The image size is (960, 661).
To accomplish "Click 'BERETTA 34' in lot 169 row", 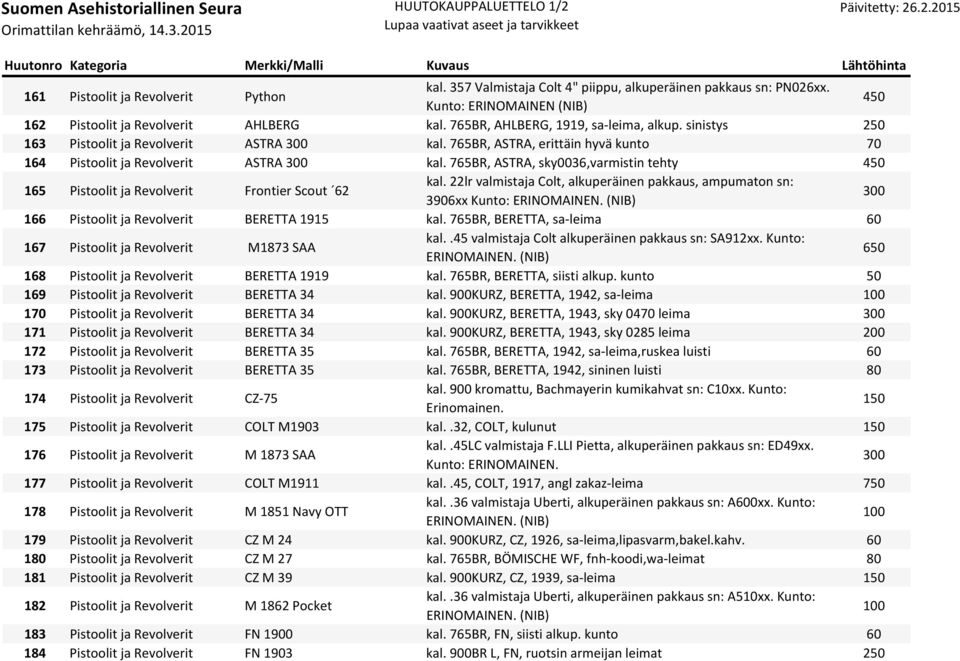I will [x=279, y=295].
